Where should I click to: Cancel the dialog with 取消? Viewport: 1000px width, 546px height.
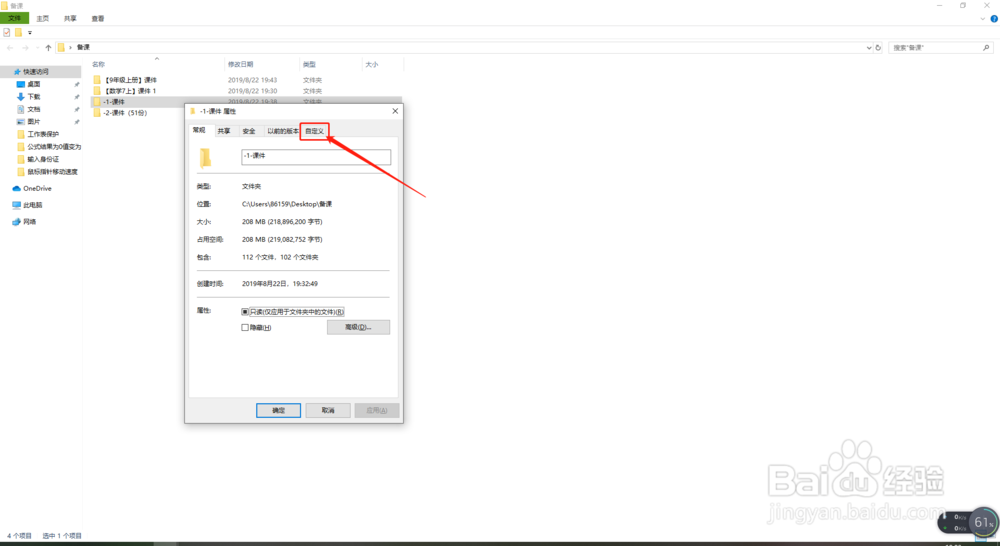(328, 410)
